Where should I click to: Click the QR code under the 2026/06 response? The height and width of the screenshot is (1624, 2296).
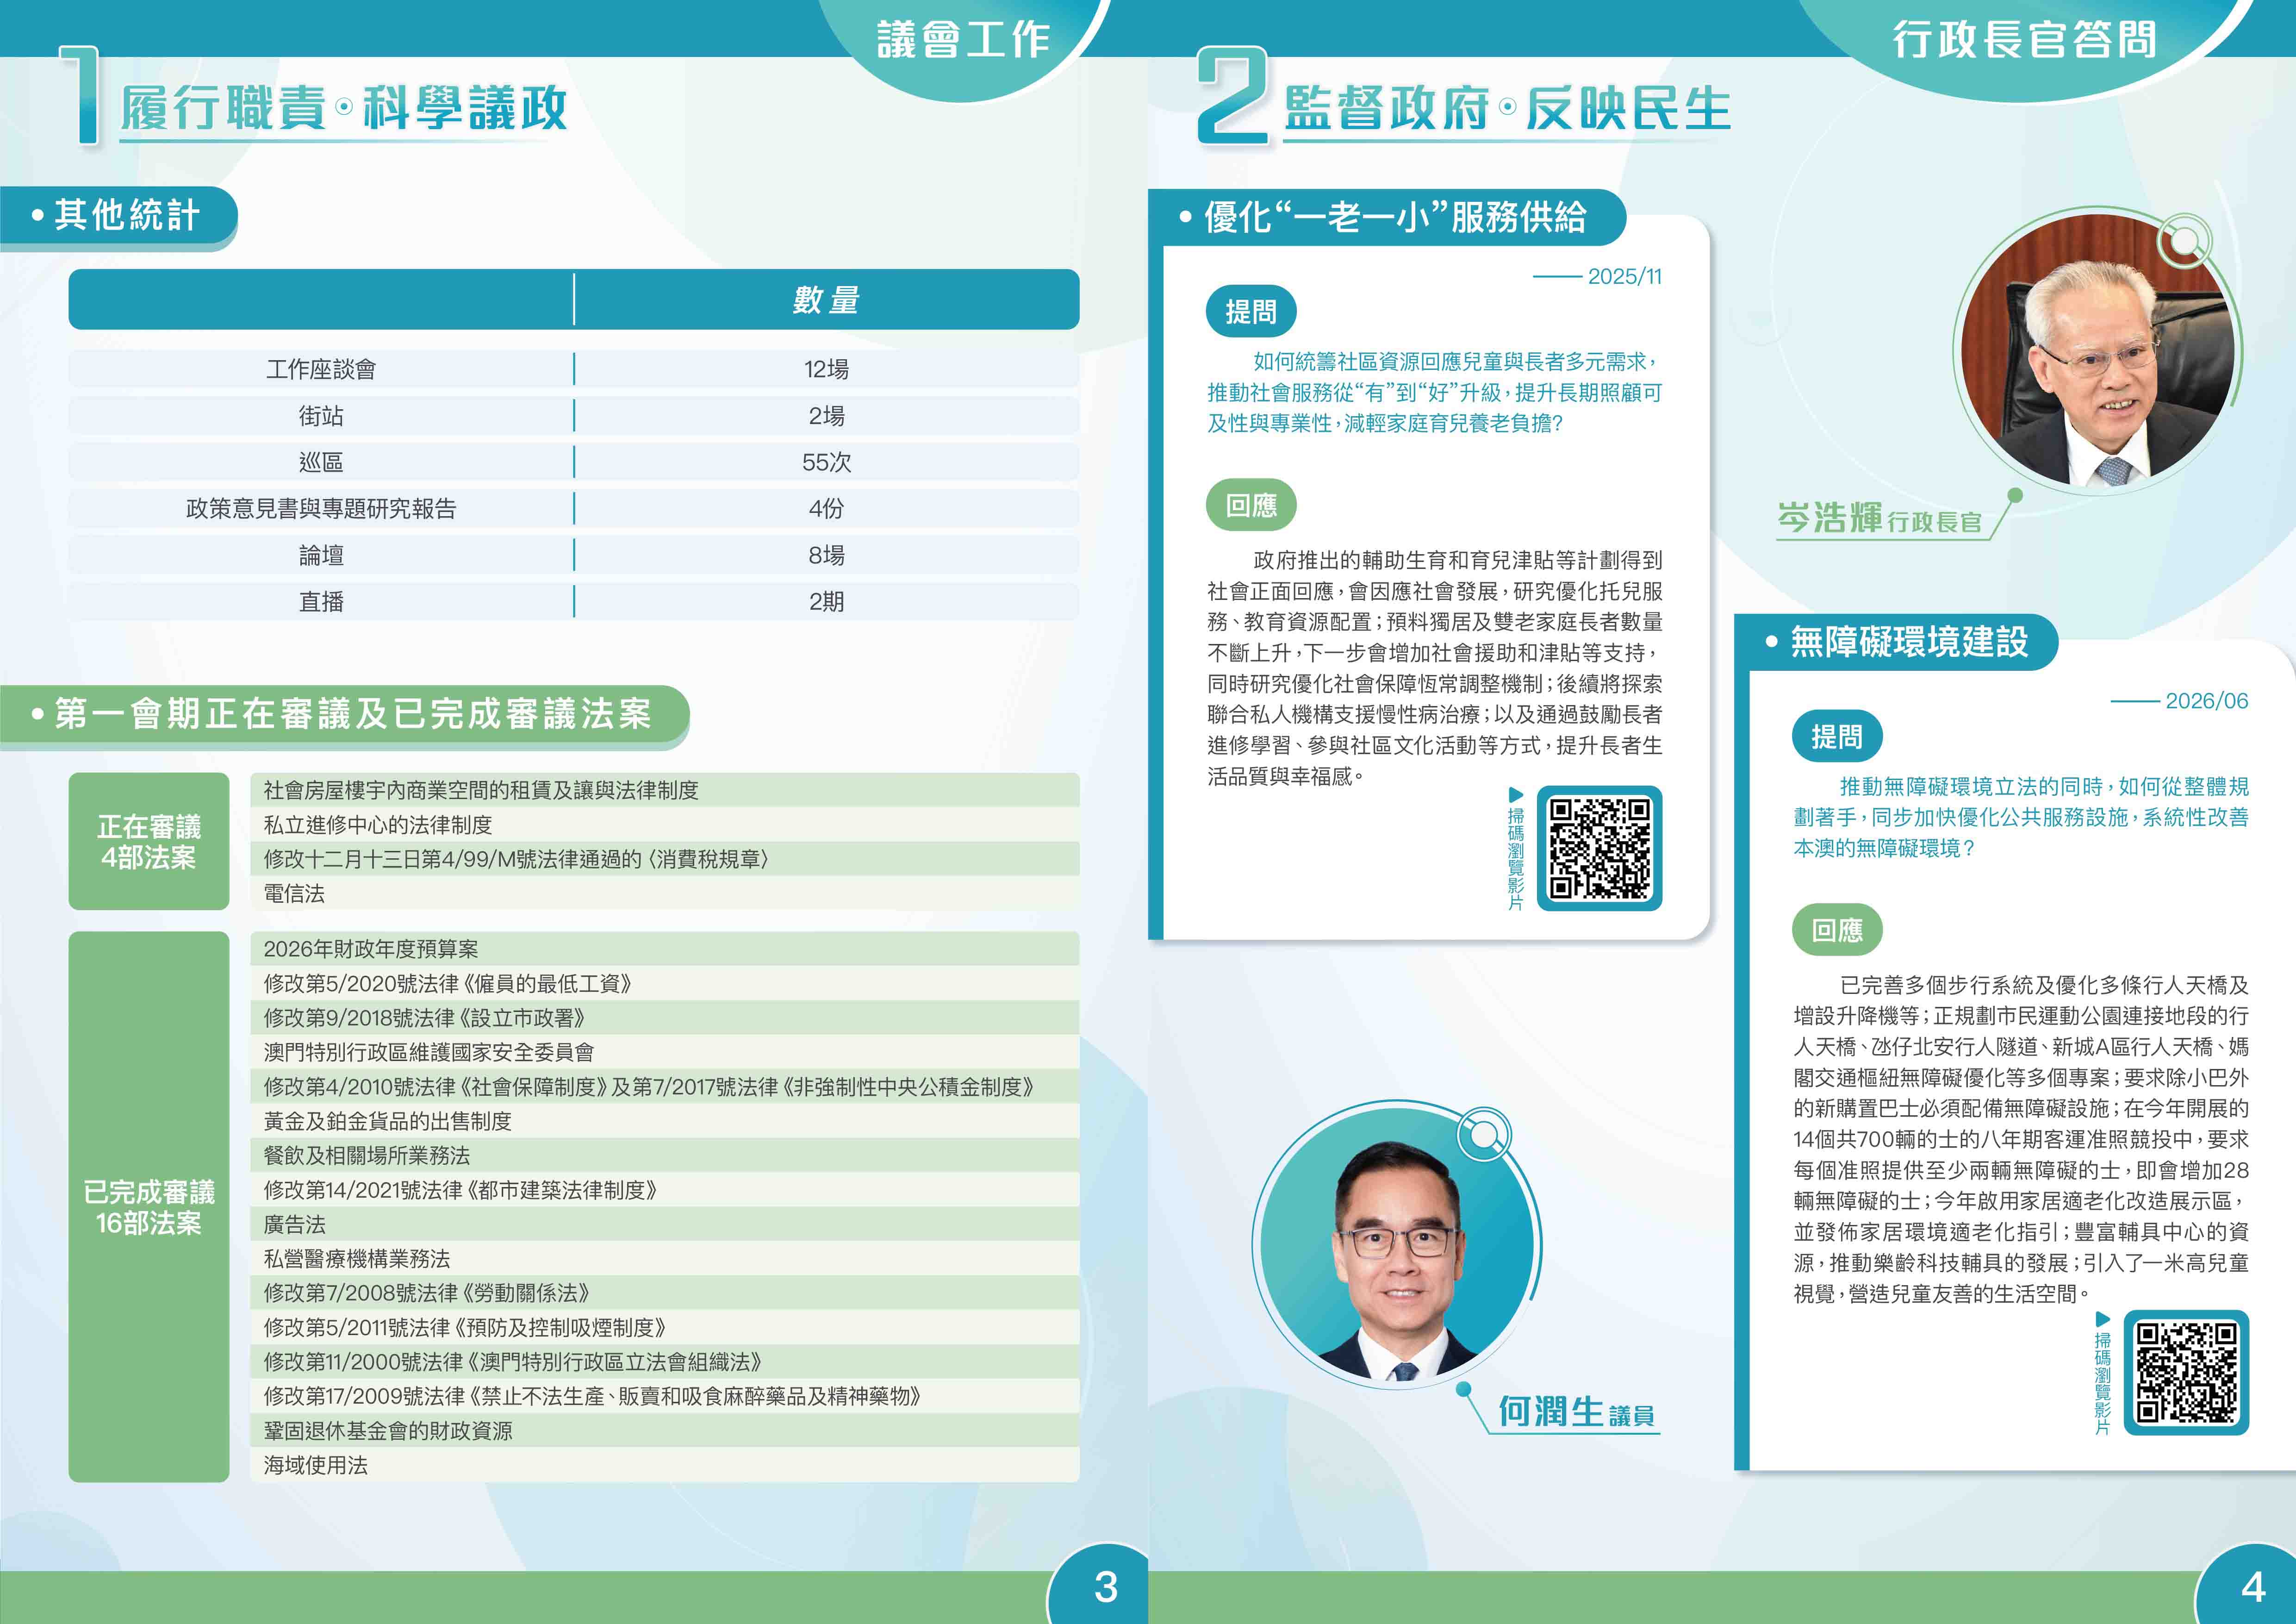(x=2186, y=1372)
